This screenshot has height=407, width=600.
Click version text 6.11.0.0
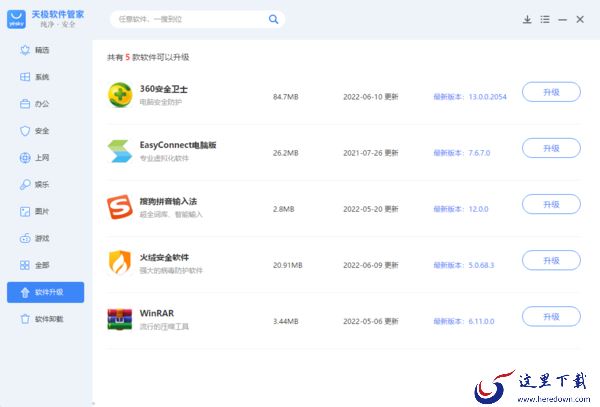481,321
